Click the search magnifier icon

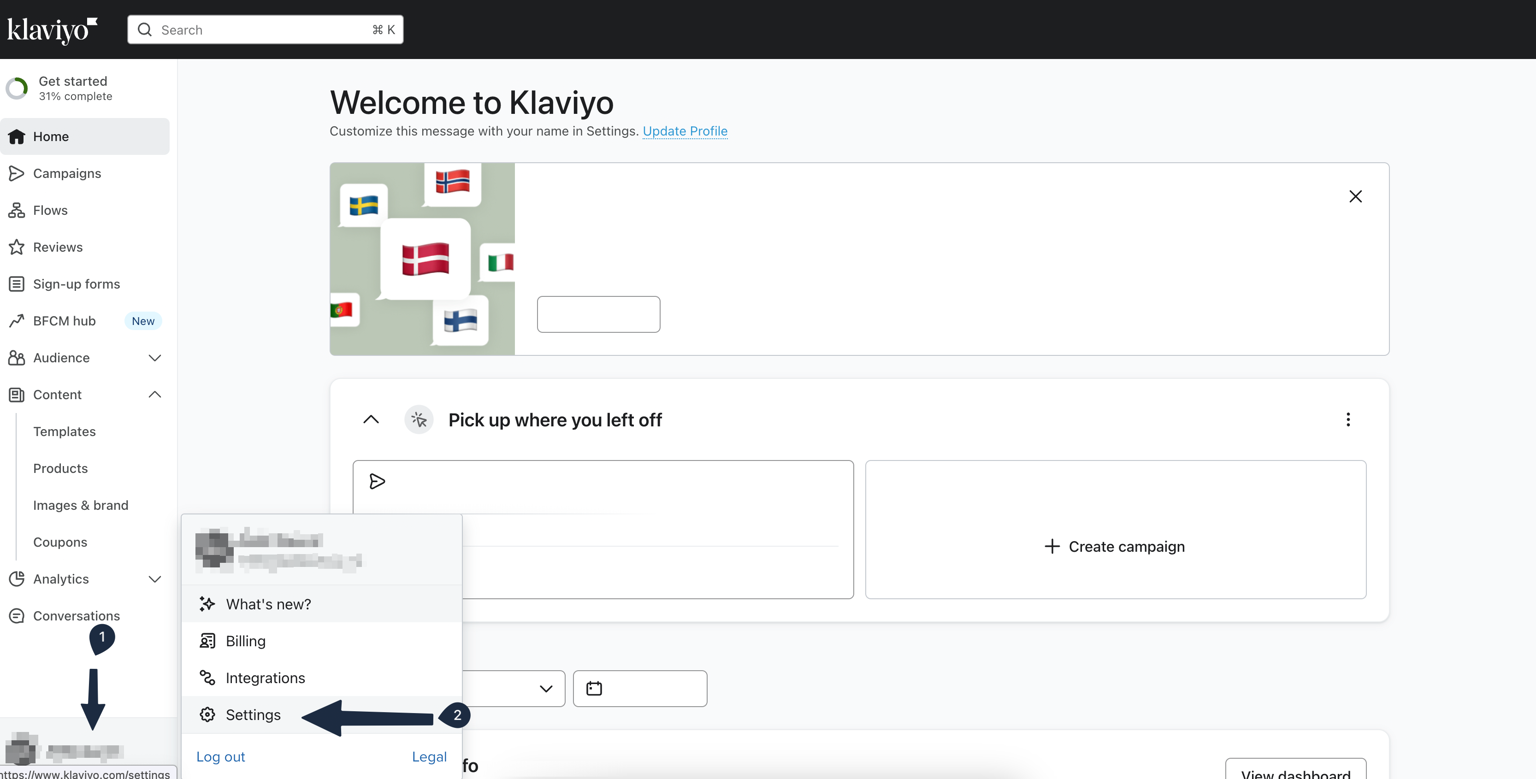click(145, 30)
